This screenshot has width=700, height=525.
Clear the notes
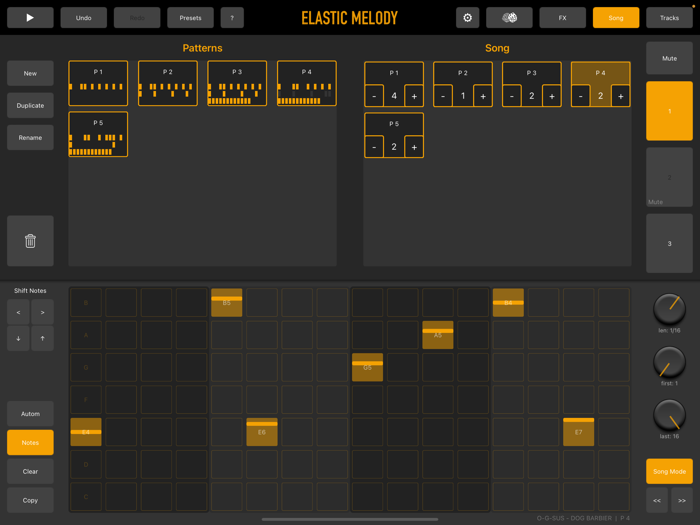tap(30, 471)
